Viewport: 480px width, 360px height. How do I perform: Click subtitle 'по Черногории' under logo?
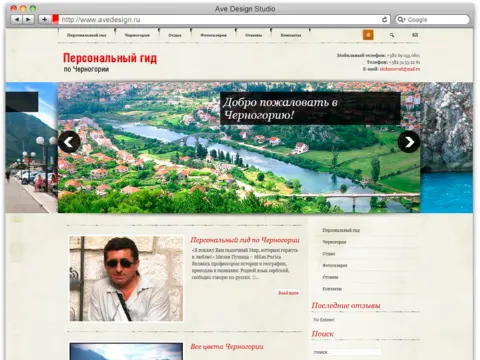[86, 69]
